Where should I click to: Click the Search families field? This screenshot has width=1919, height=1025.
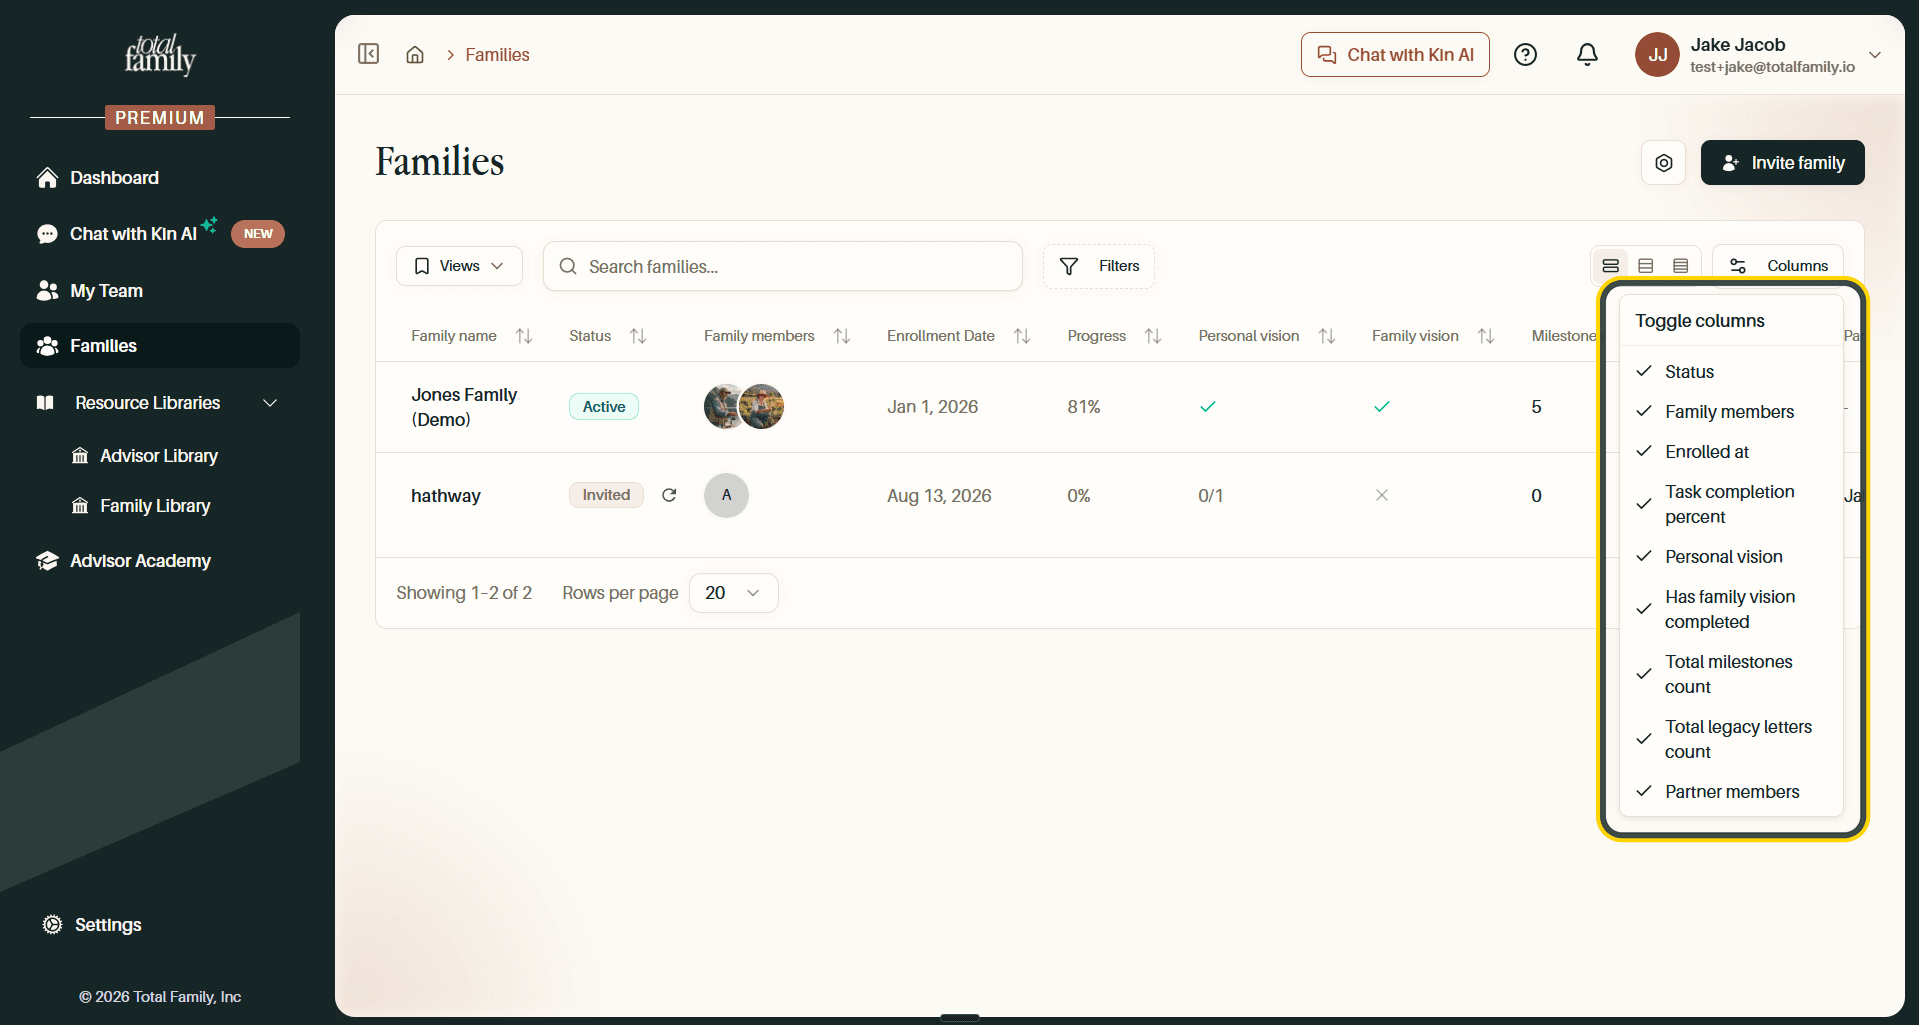click(783, 266)
